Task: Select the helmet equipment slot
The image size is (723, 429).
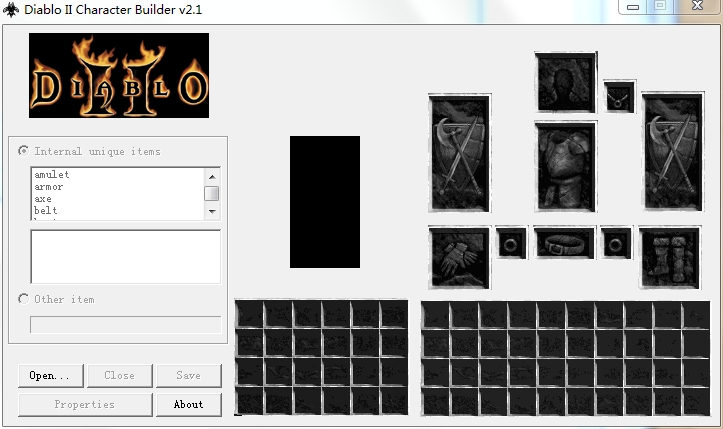Action: (x=566, y=82)
